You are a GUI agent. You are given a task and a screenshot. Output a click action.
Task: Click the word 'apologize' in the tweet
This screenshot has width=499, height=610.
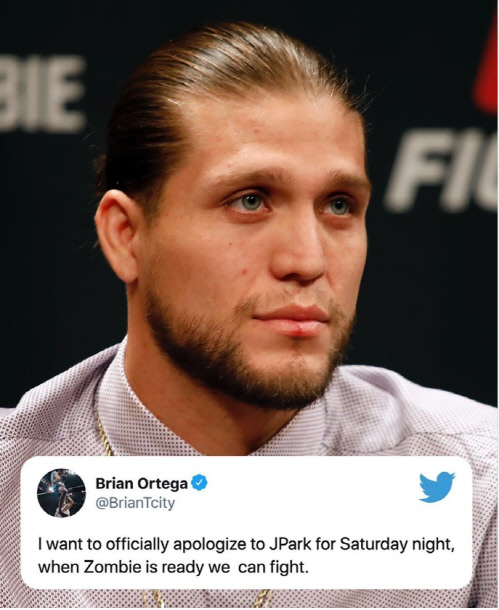[210, 545]
